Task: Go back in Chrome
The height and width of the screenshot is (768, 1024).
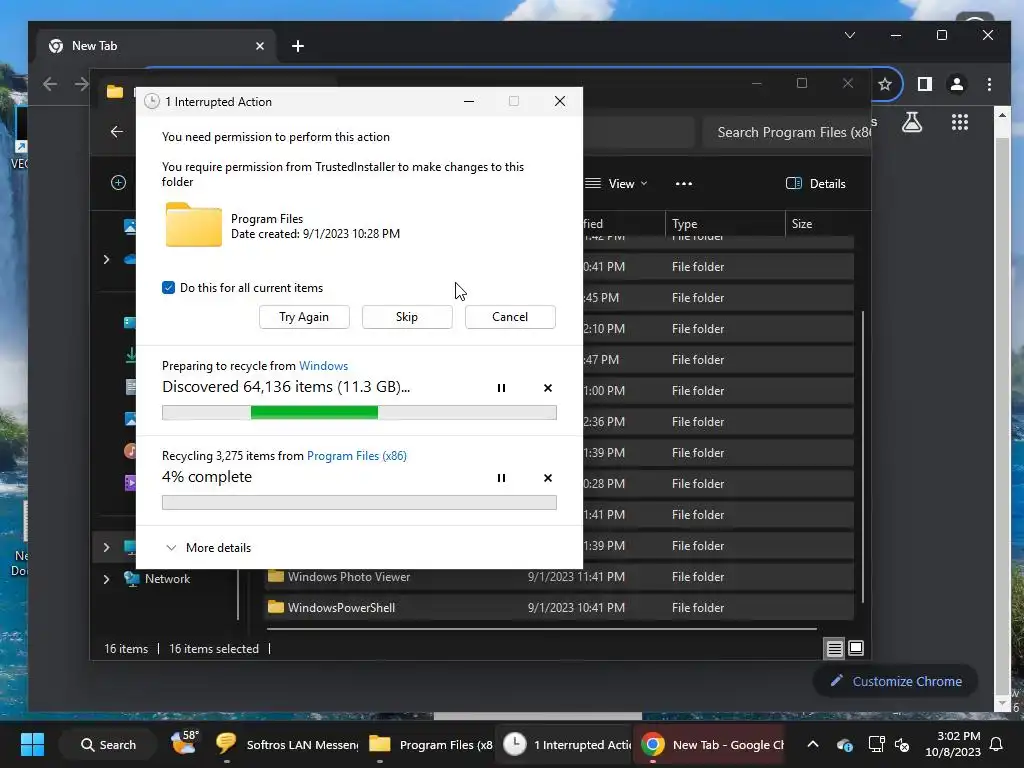Action: [x=50, y=84]
